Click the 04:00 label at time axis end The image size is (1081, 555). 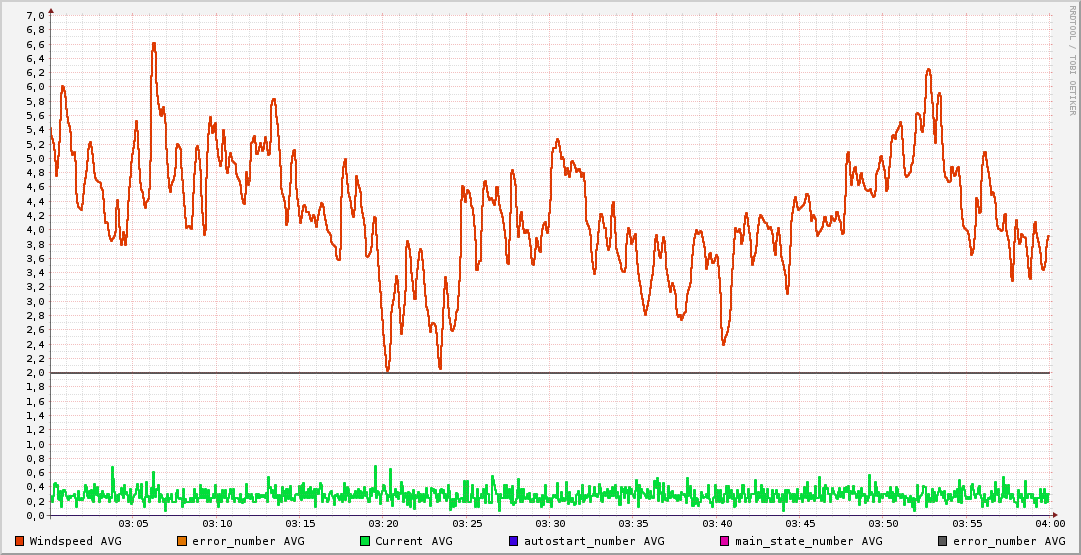pyautogui.click(x=1049, y=524)
